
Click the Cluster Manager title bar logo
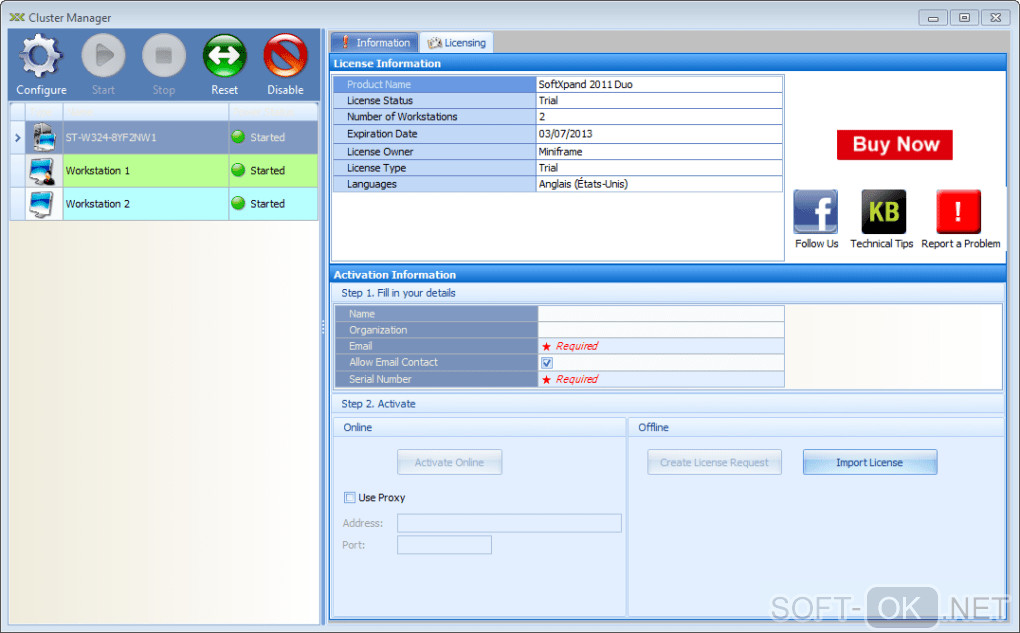[x=17, y=18]
